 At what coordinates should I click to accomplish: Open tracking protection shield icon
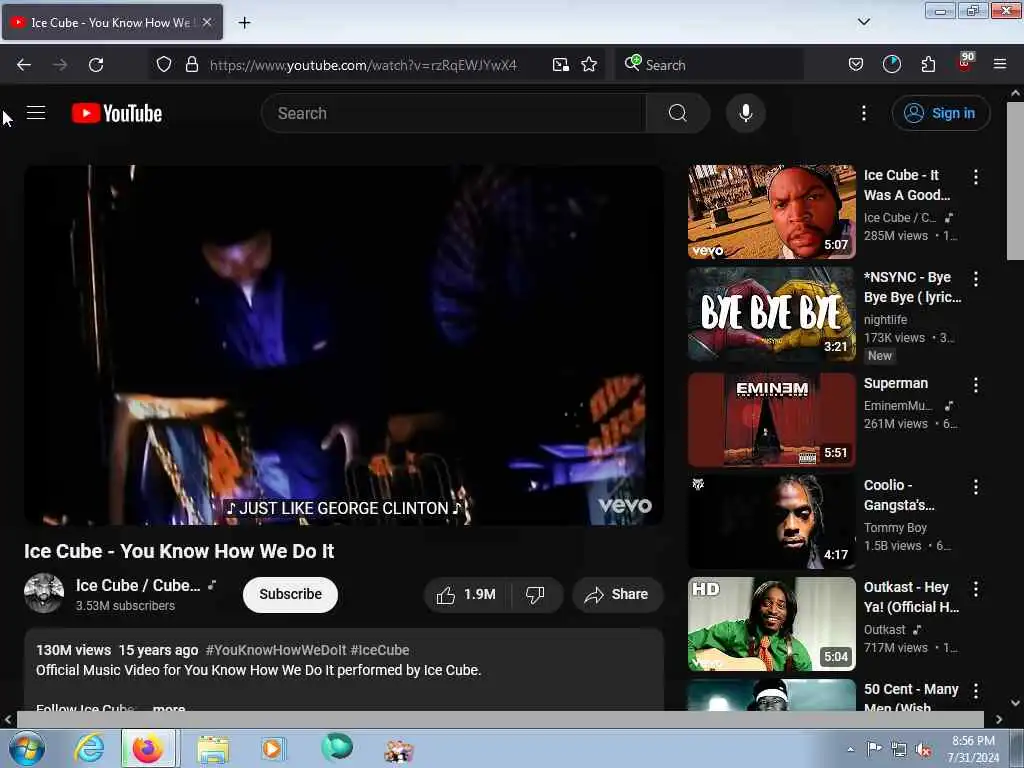(x=164, y=65)
